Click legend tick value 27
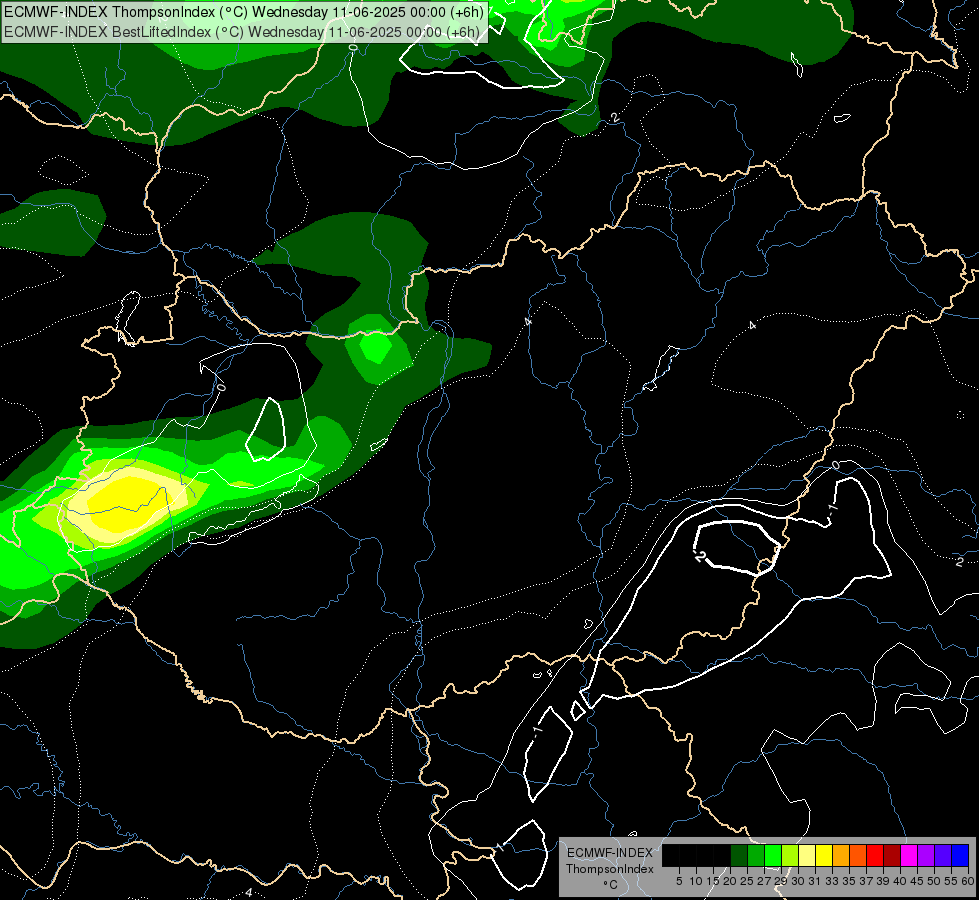Viewport: 979px width, 900px height. [x=765, y=881]
